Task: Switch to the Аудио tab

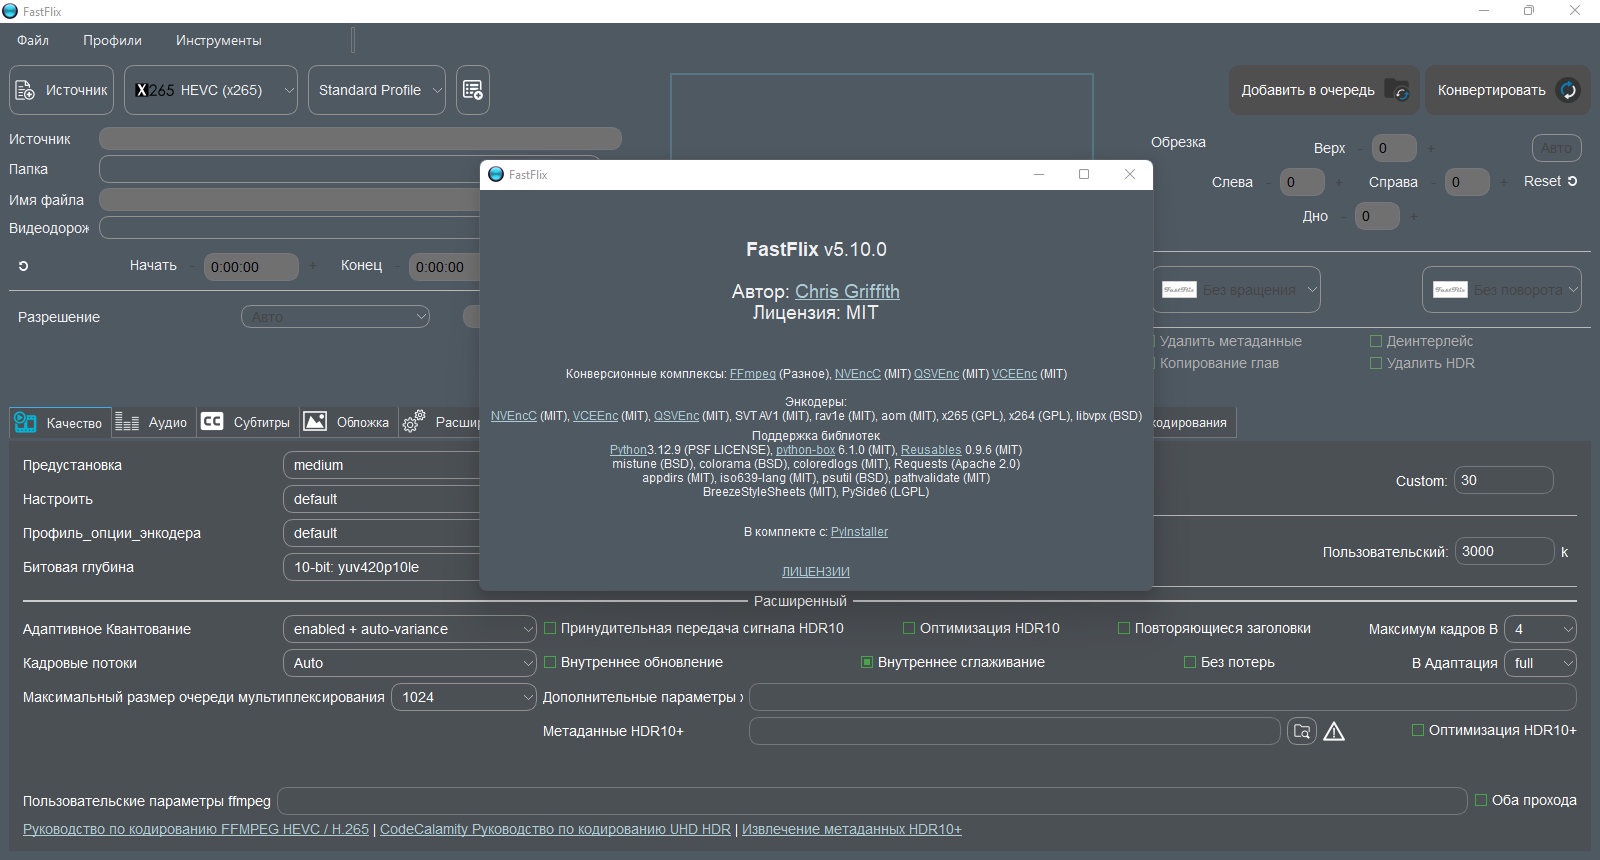Action: point(152,422)
